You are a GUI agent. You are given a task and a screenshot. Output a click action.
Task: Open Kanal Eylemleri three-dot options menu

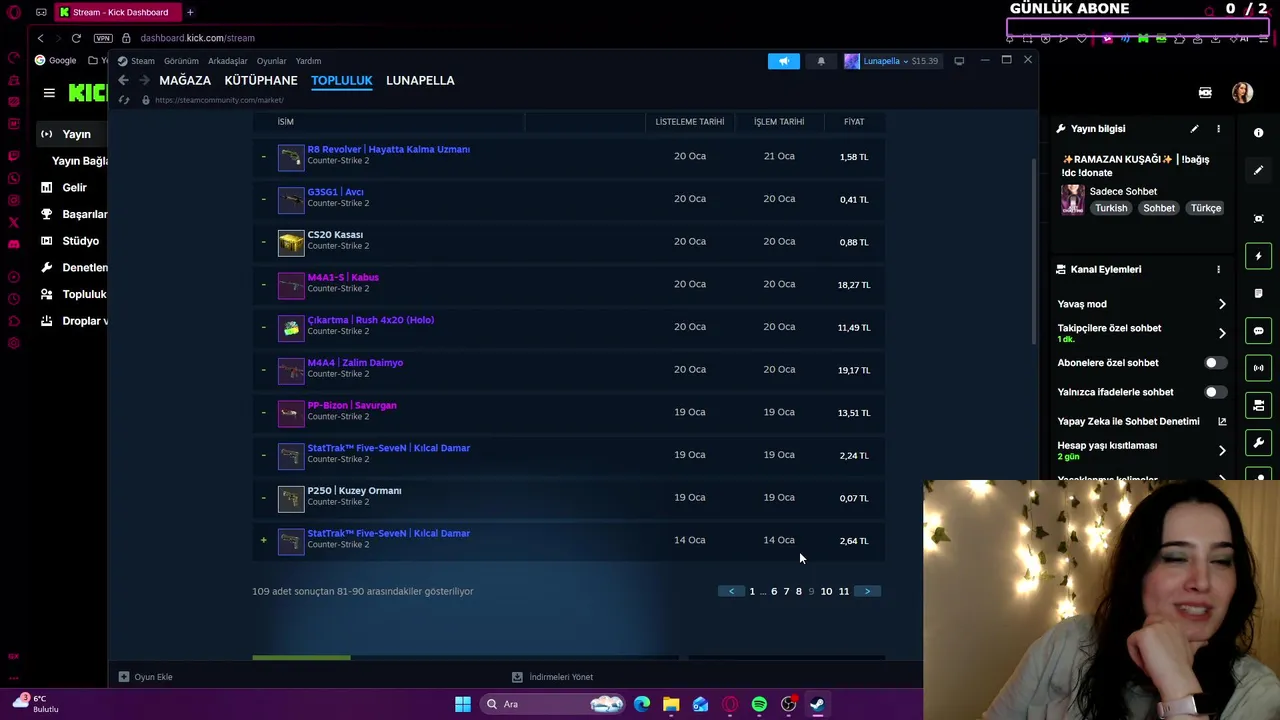[x=1218, y=269]
